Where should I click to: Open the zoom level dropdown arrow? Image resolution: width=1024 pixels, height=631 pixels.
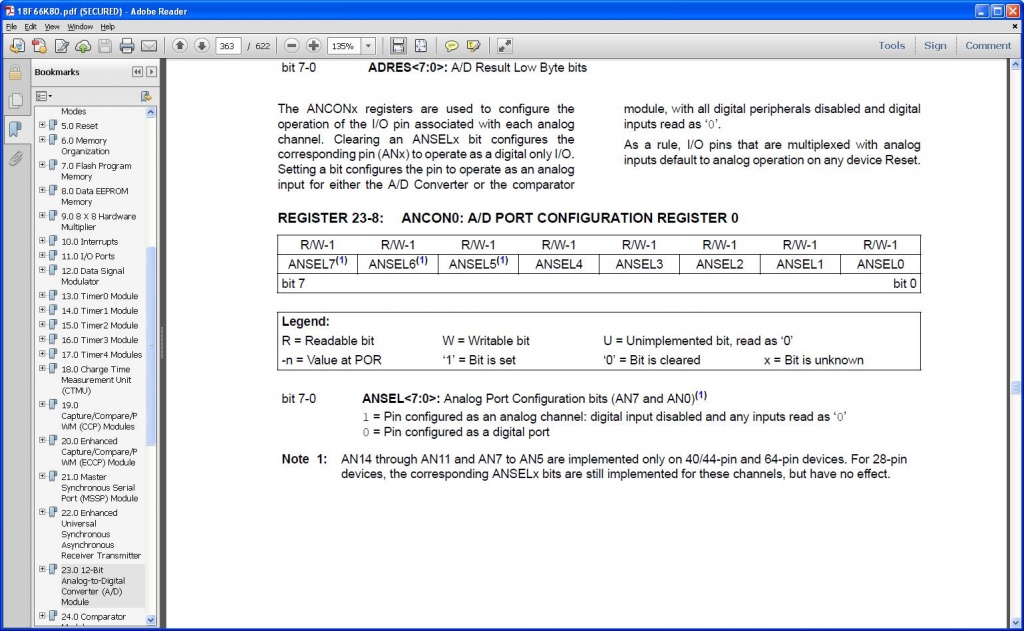point(368,46)
